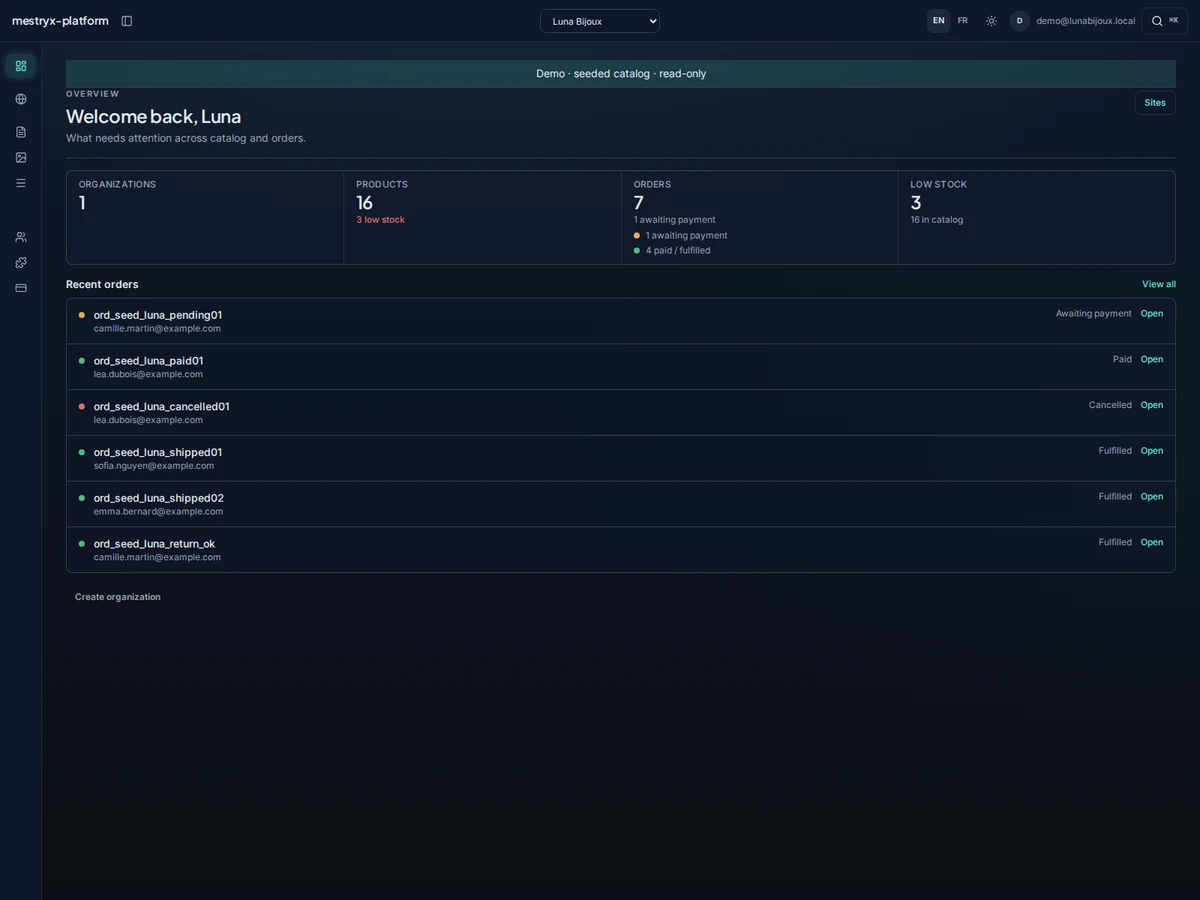Open order ord_seed_luna_paid01
The height and width of the screenshot is (900, 1200).
coord(1152,360)
